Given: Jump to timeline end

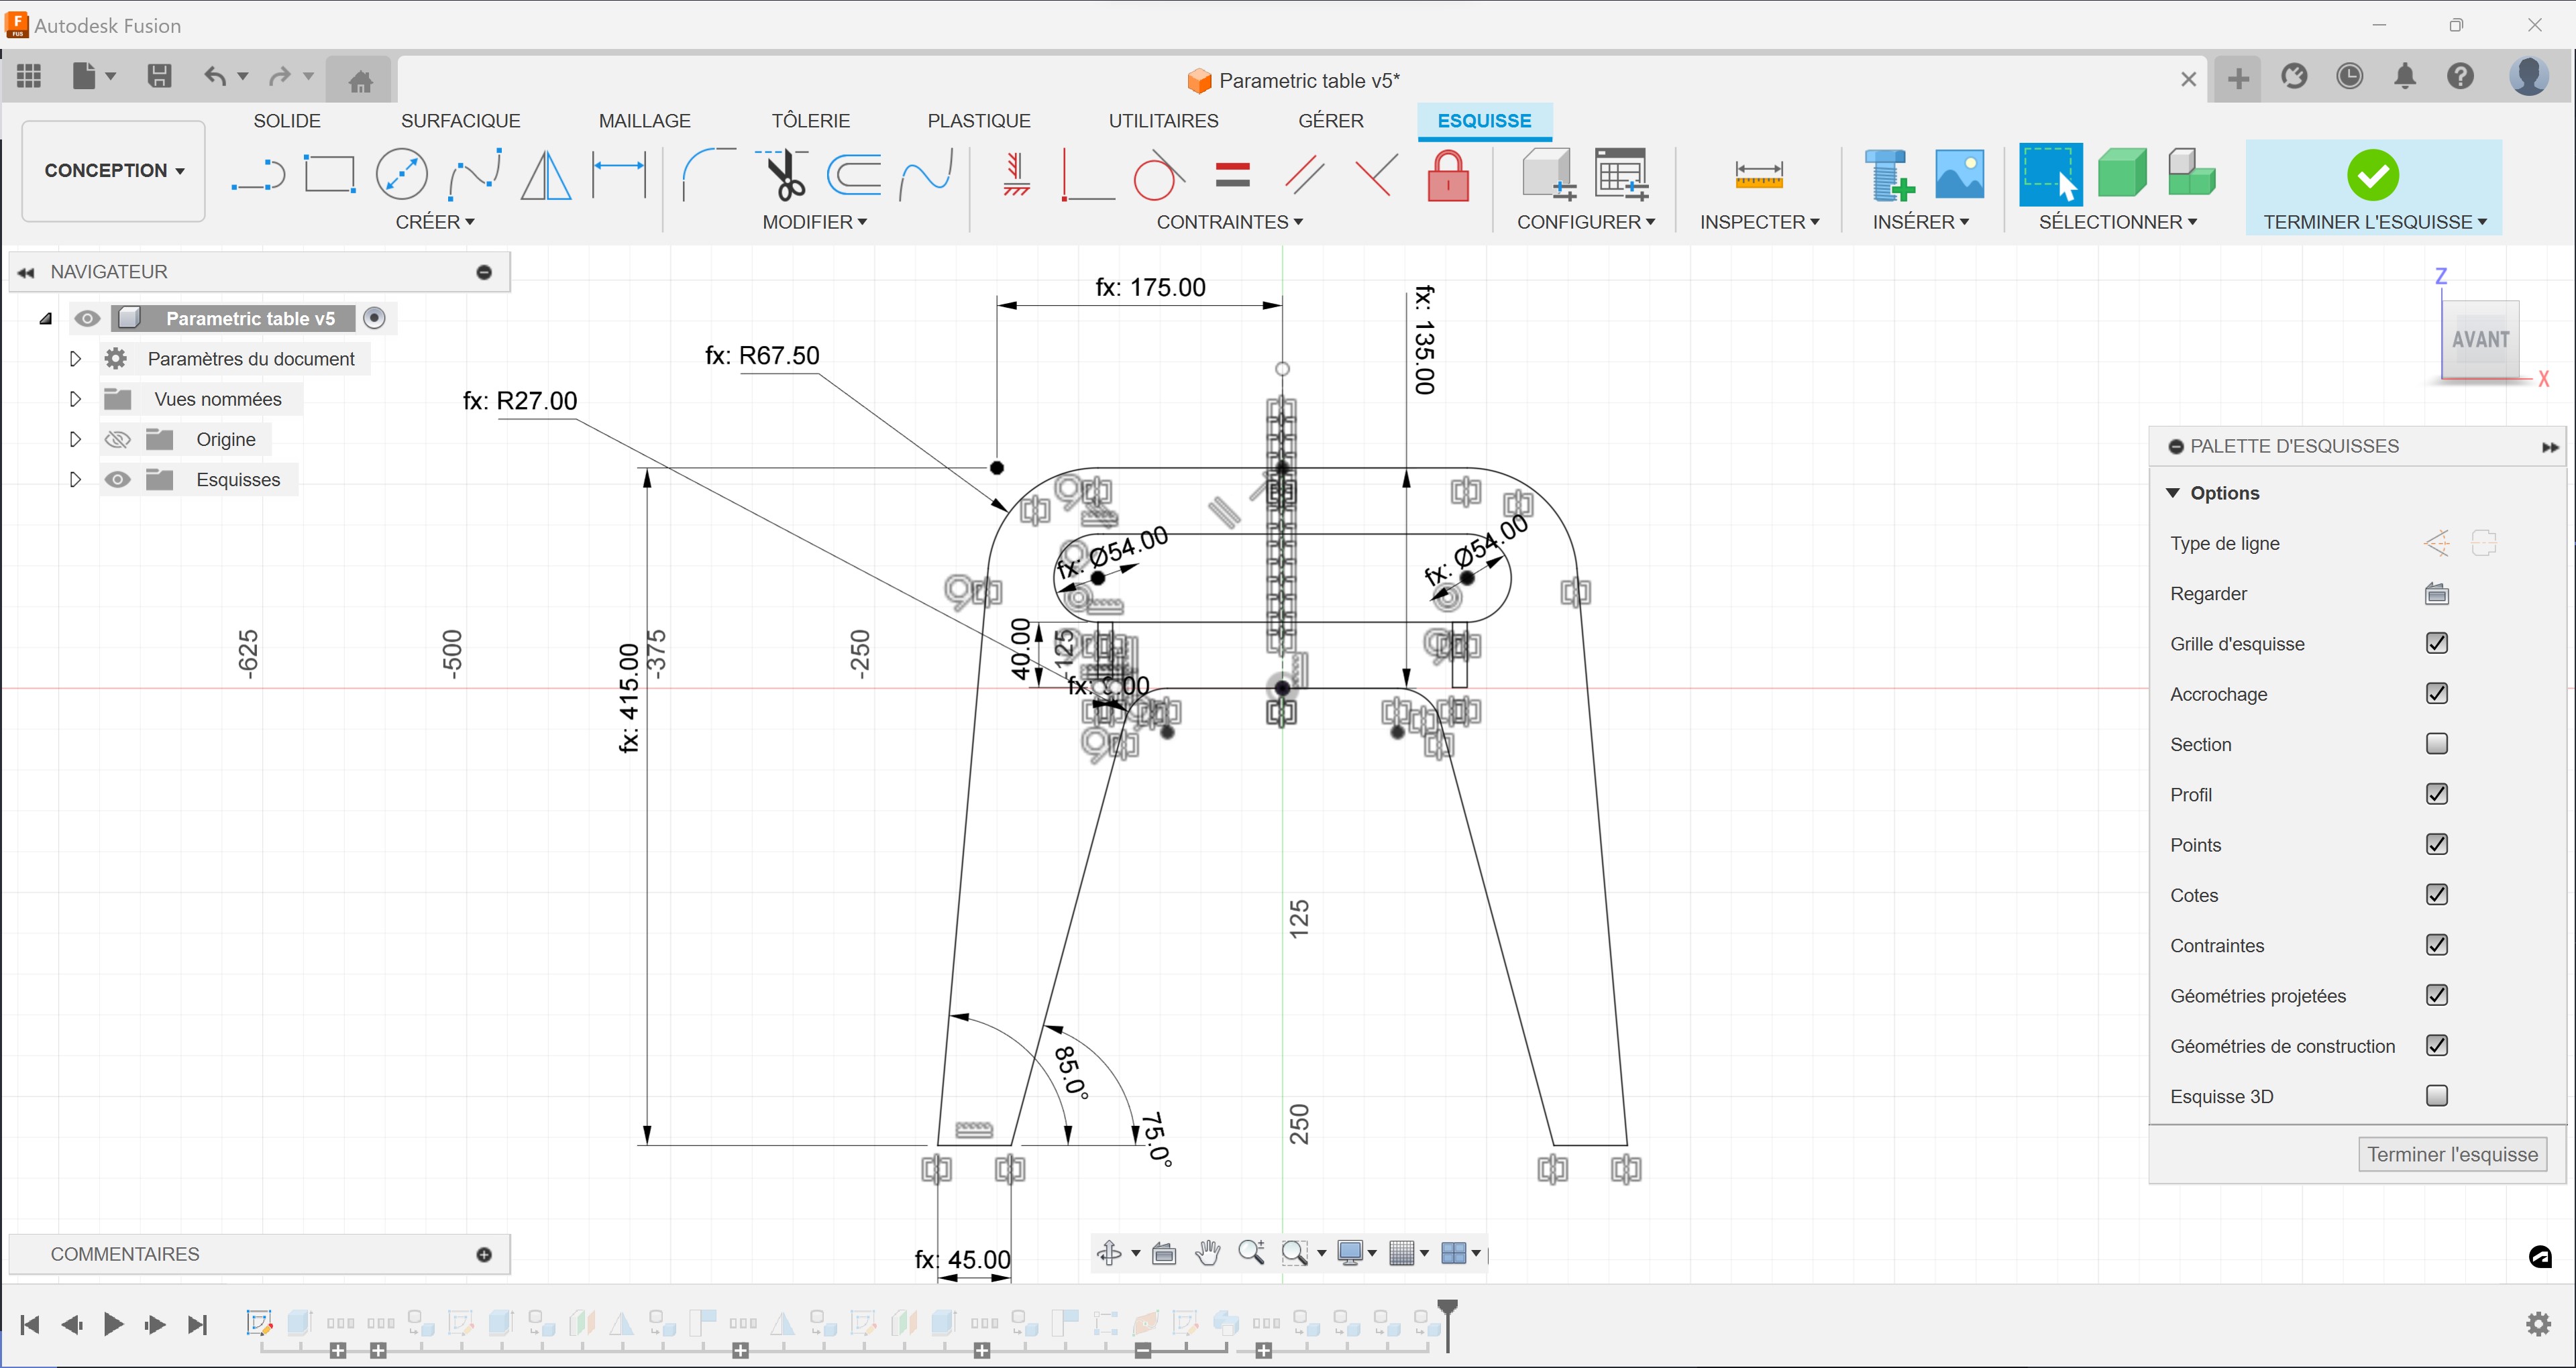Looking at the screenshot, I should click(197, 1324).
